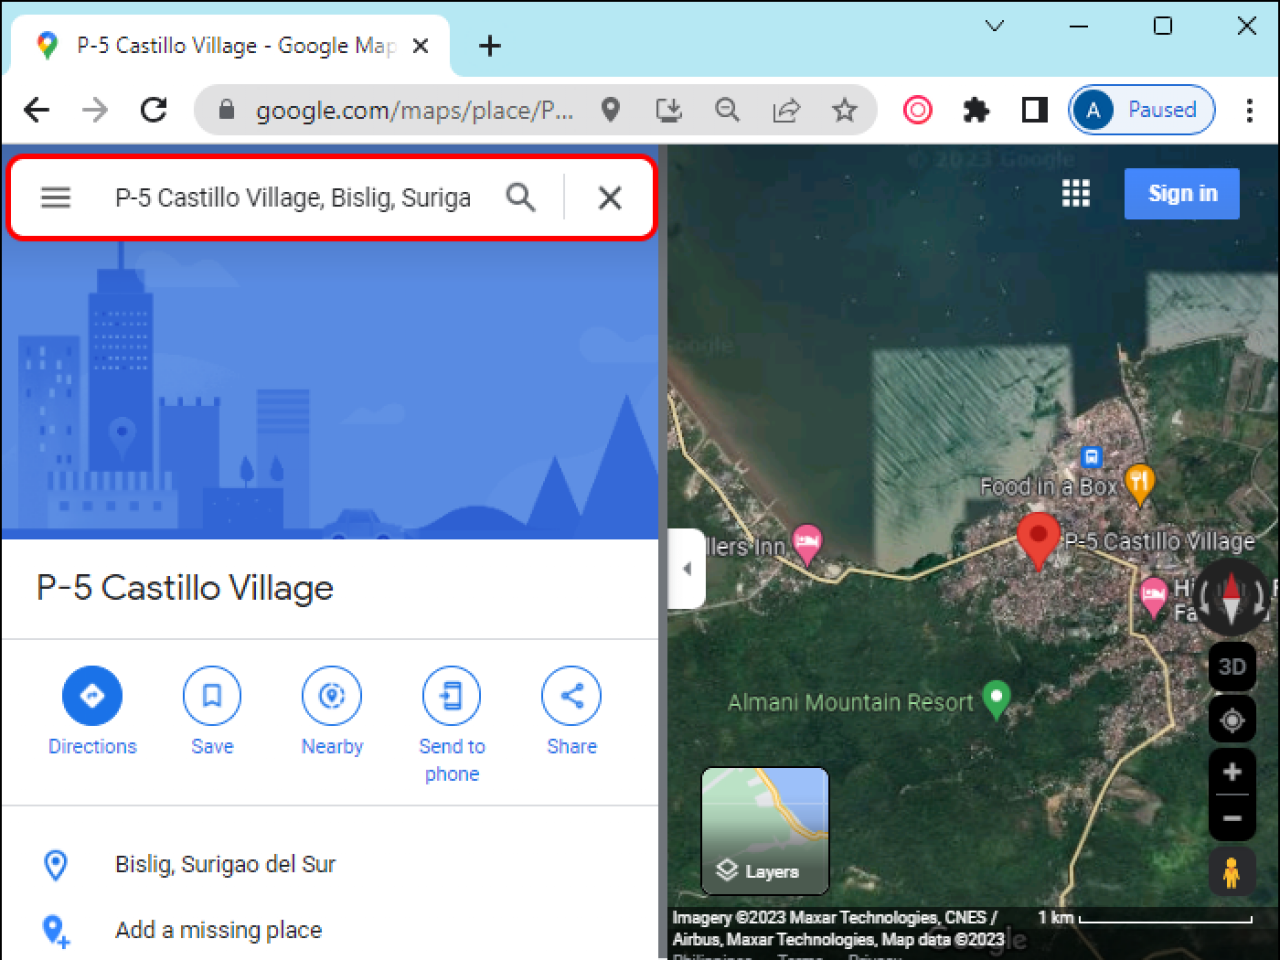Open the browser menu with three dots
Screen dimensions: 1280x960
1251,110
